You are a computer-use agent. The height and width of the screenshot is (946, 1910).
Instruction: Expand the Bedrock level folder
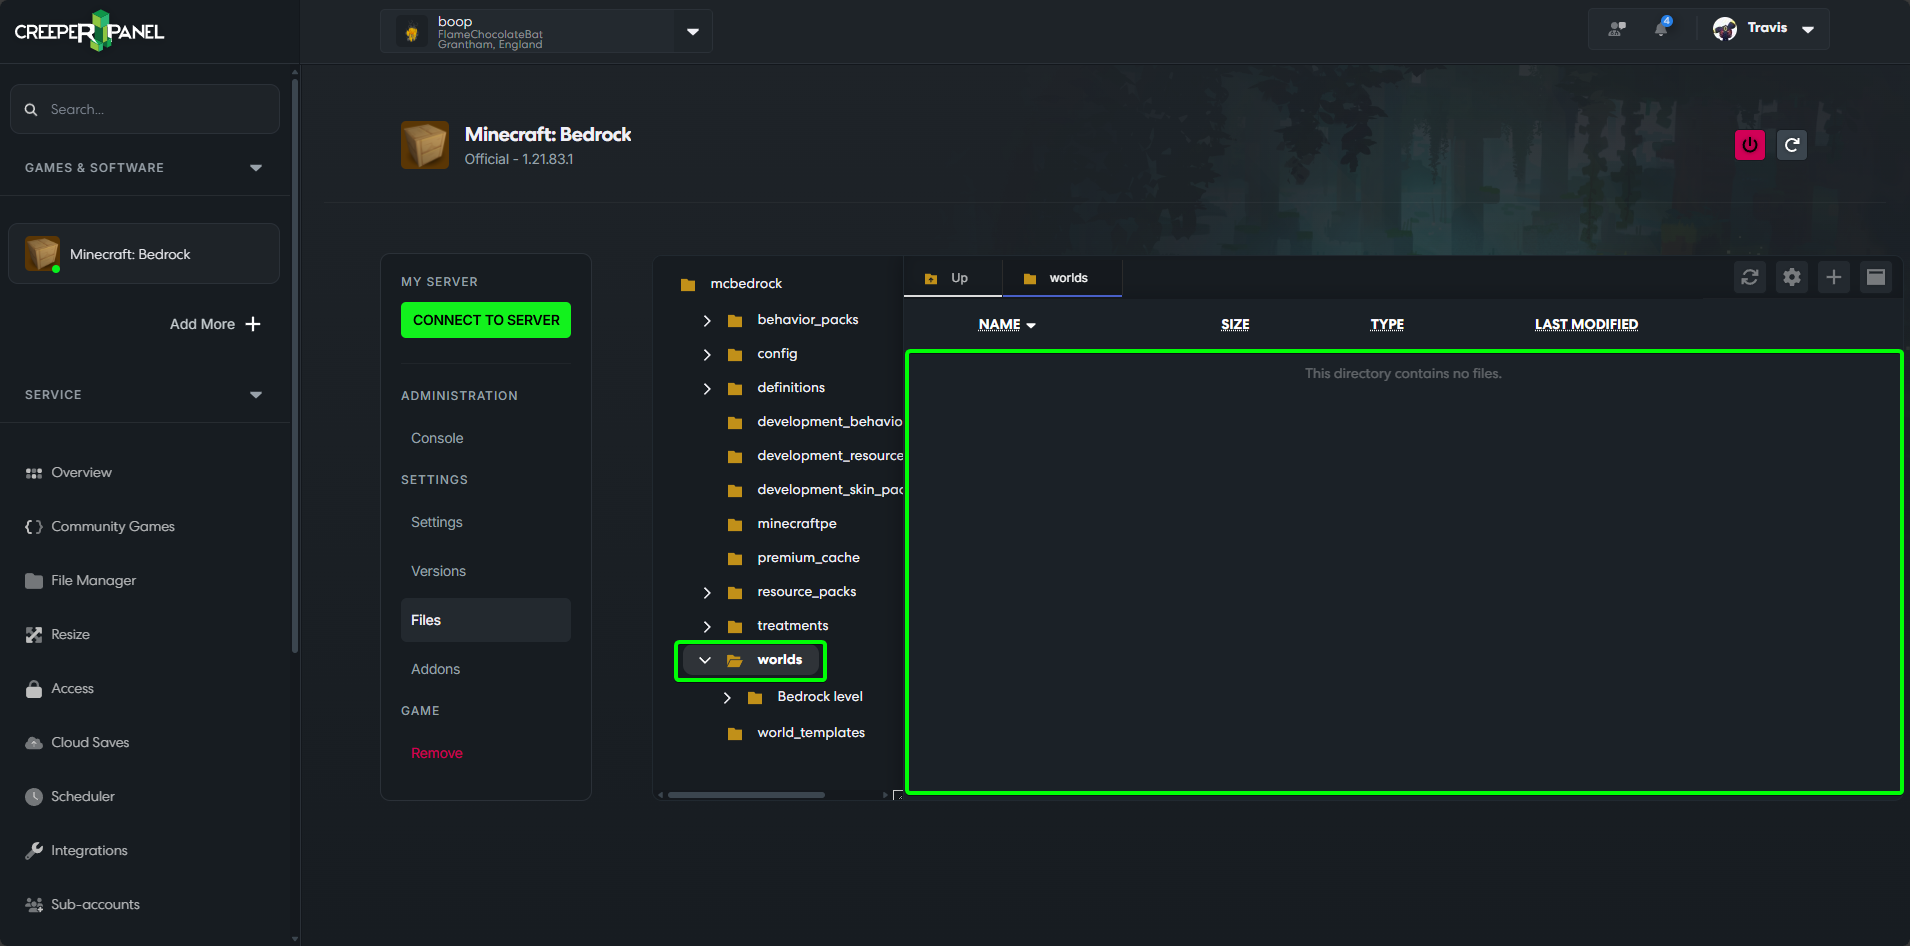click(727, 697)
